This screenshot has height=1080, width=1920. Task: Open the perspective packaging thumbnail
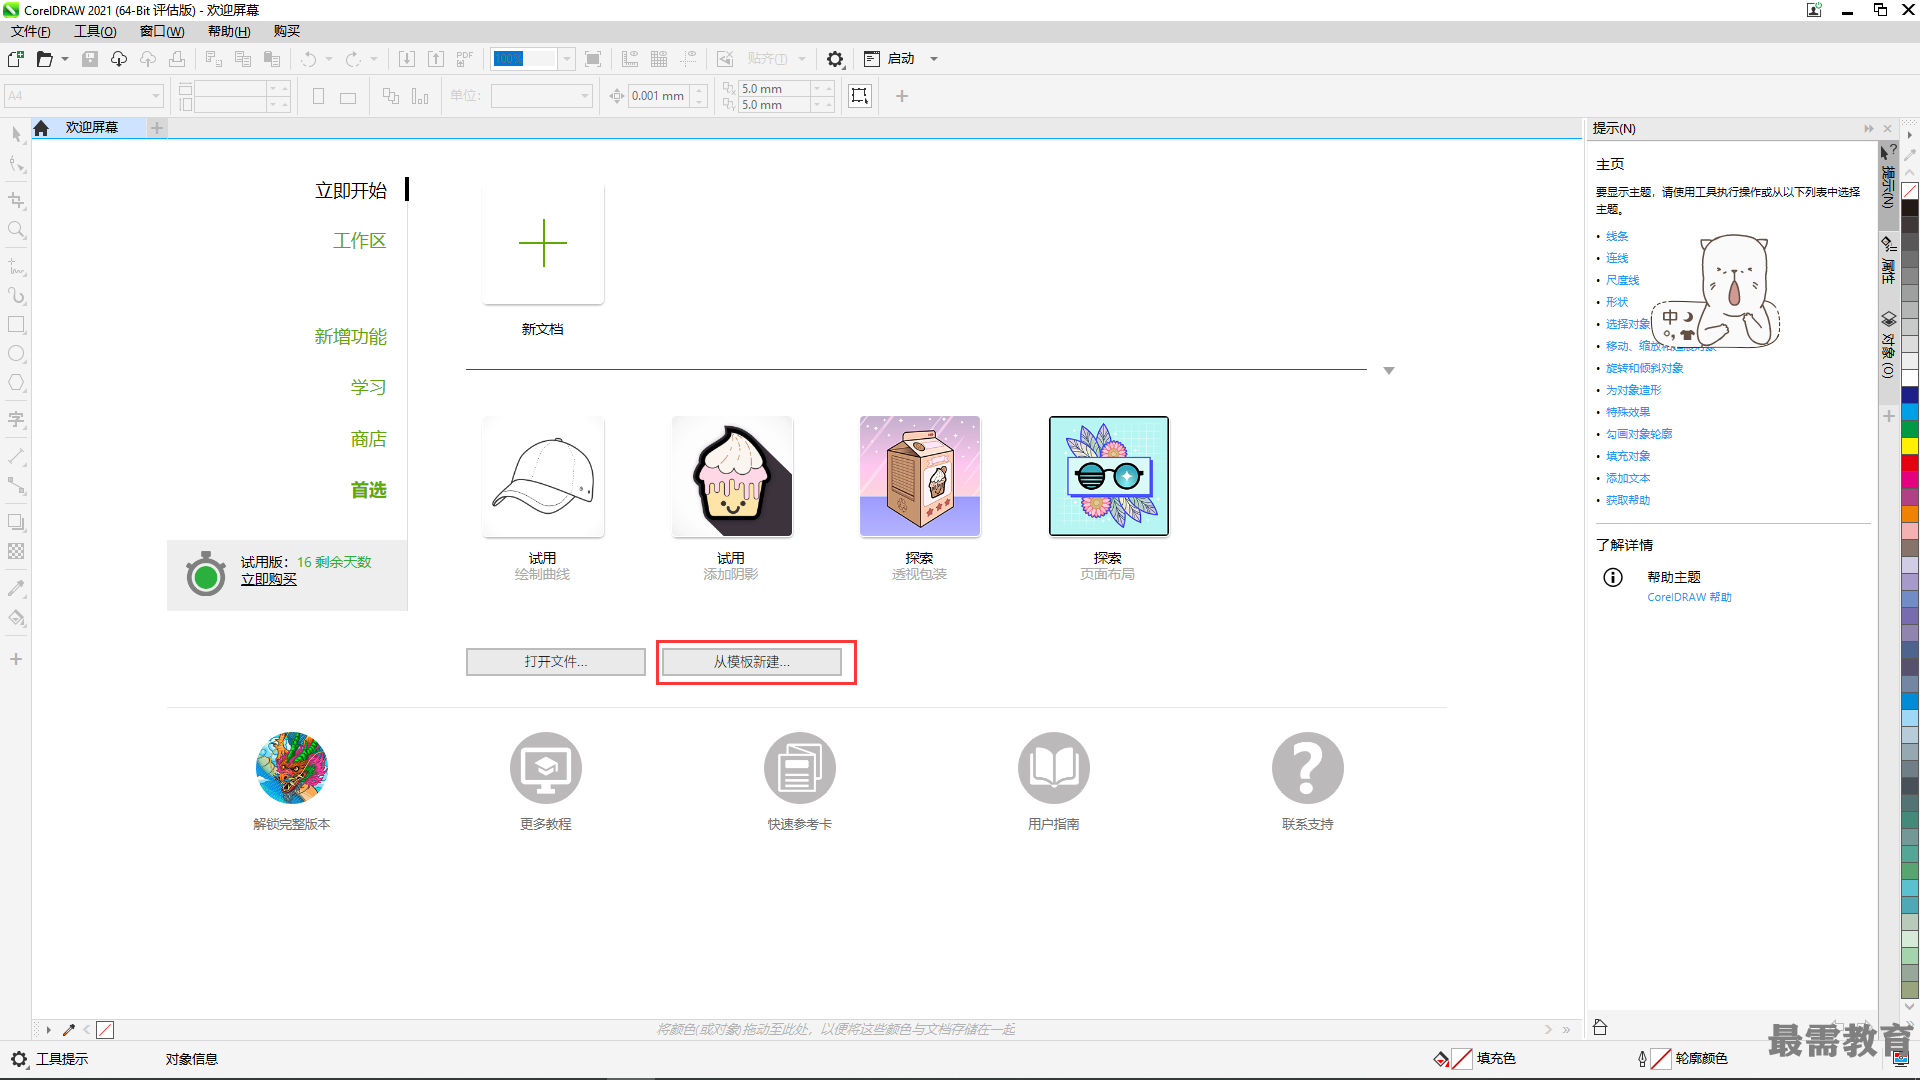(x=920, y=477)
